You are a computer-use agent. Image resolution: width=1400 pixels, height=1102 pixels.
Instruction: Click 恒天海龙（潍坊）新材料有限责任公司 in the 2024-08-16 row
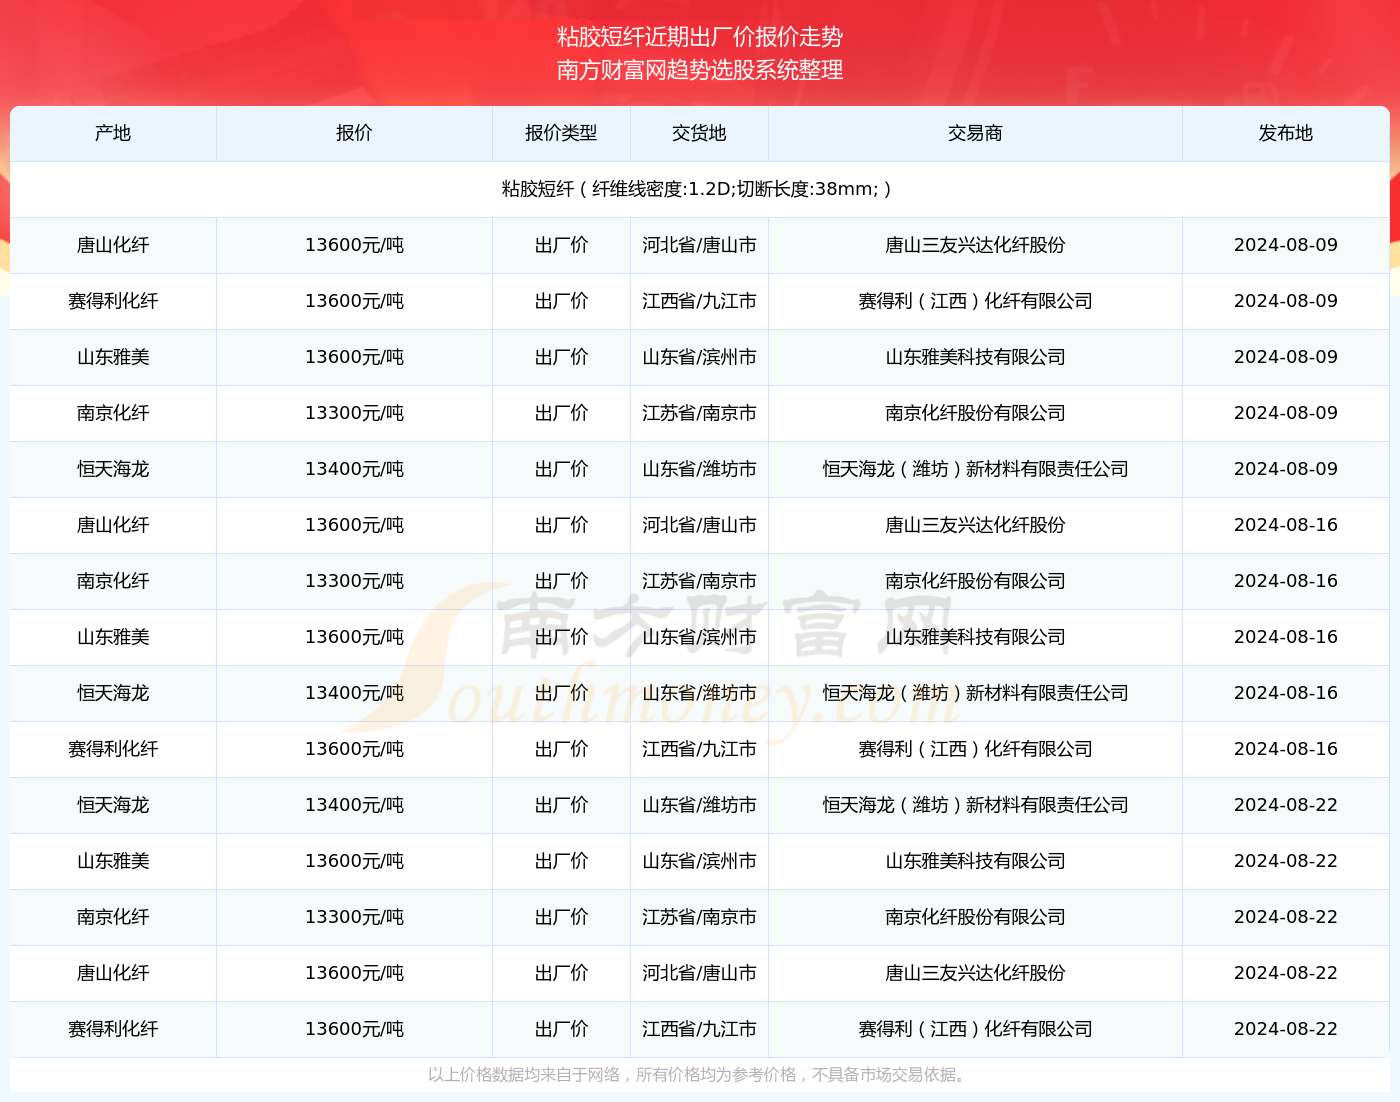[975, 693]
